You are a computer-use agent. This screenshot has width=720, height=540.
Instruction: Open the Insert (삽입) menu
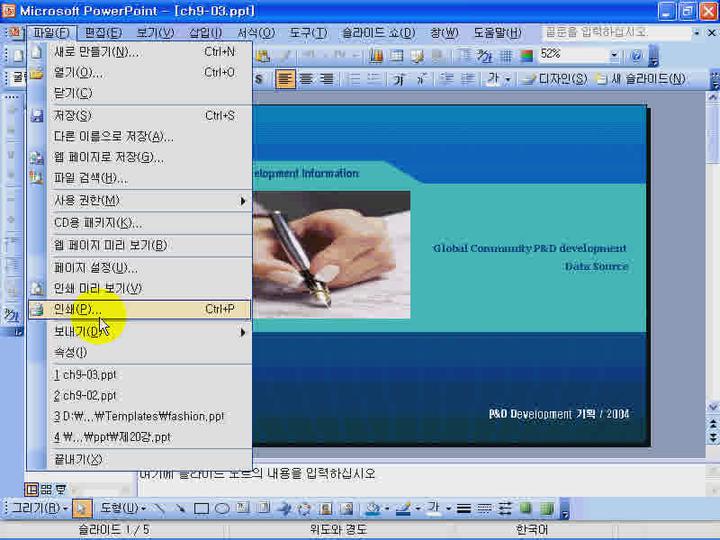click(206, 33)
